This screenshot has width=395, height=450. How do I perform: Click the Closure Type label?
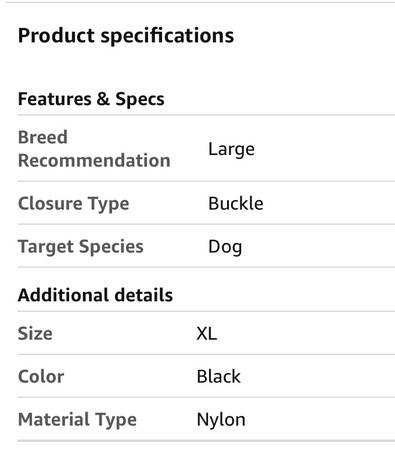pos(74,204)
